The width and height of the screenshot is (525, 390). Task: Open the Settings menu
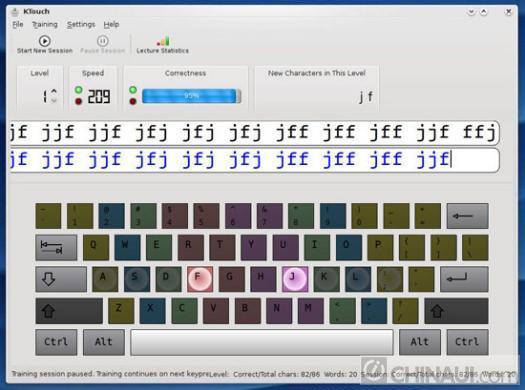[81, 24]
